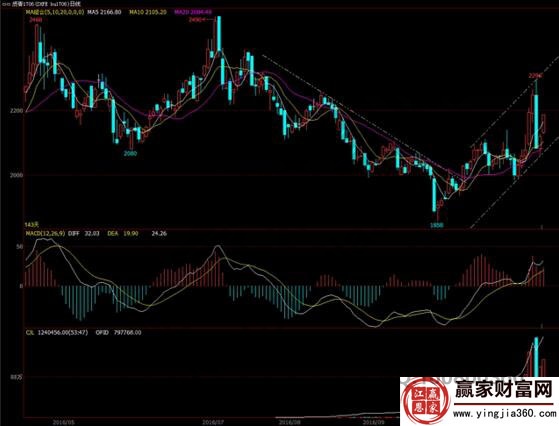Select the OPID 797768.00 open interest reading
The width and height of the screenshot is (559, 426).
[118, 332]
